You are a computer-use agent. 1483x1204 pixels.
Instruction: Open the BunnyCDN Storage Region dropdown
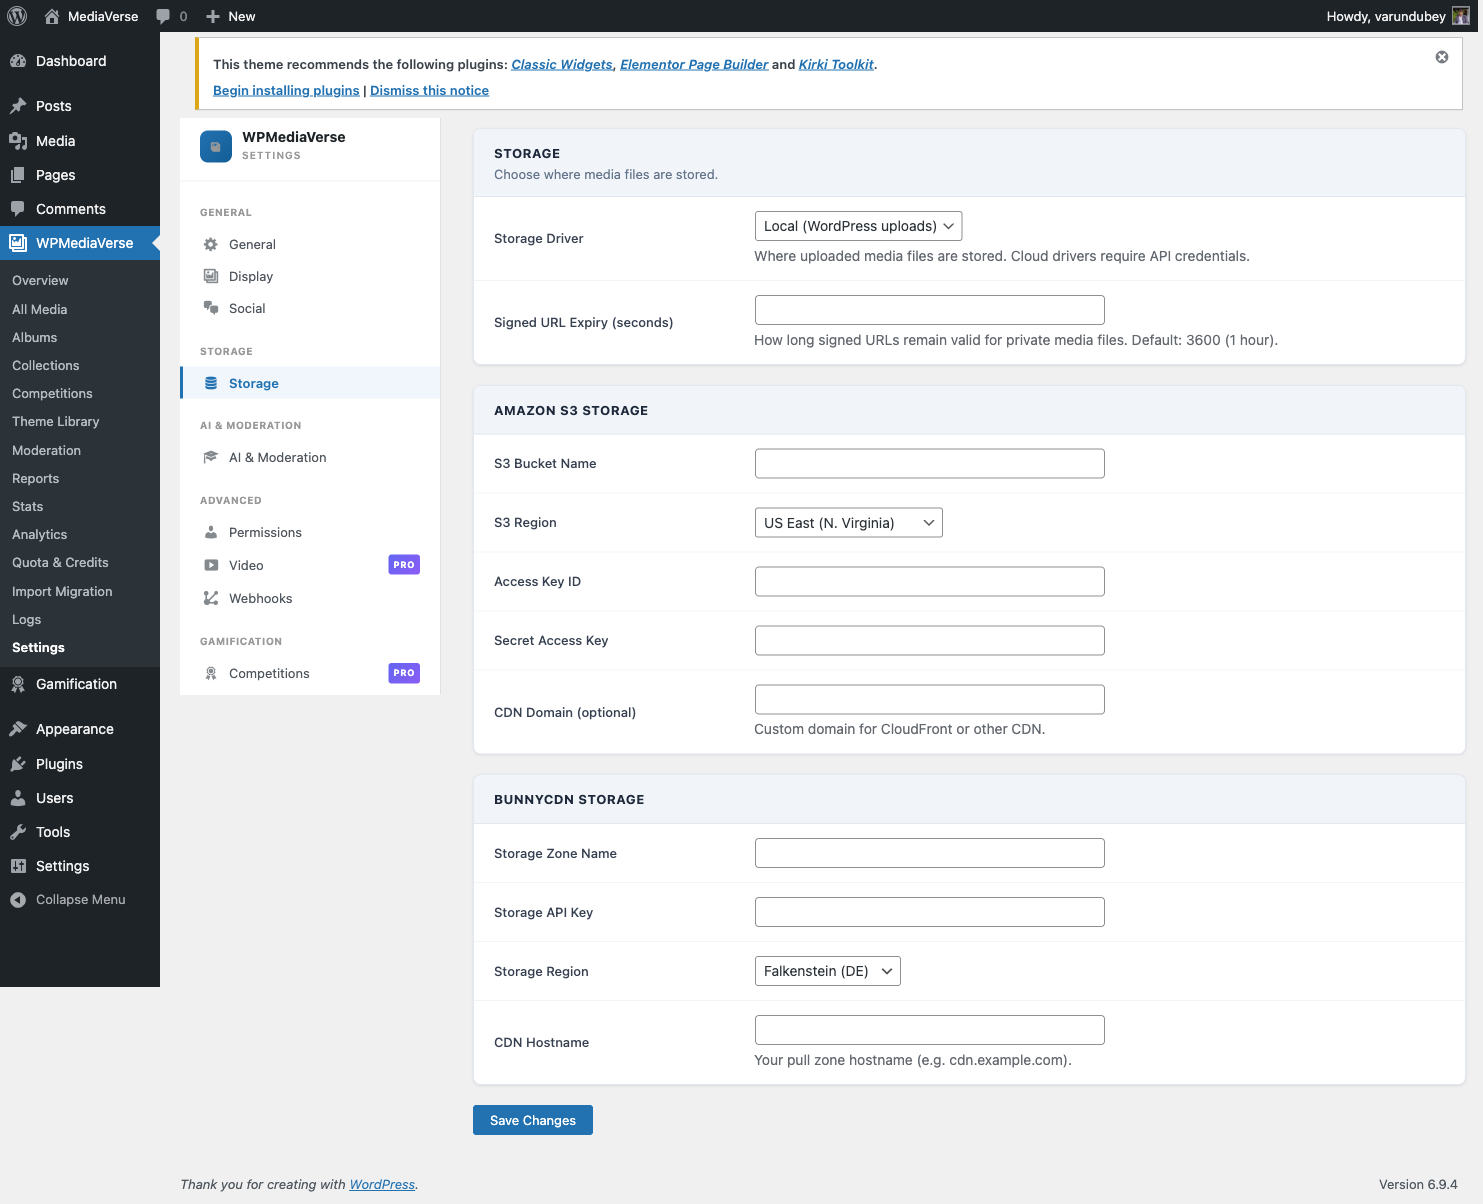pyautogui.click(x=827, y=971)
